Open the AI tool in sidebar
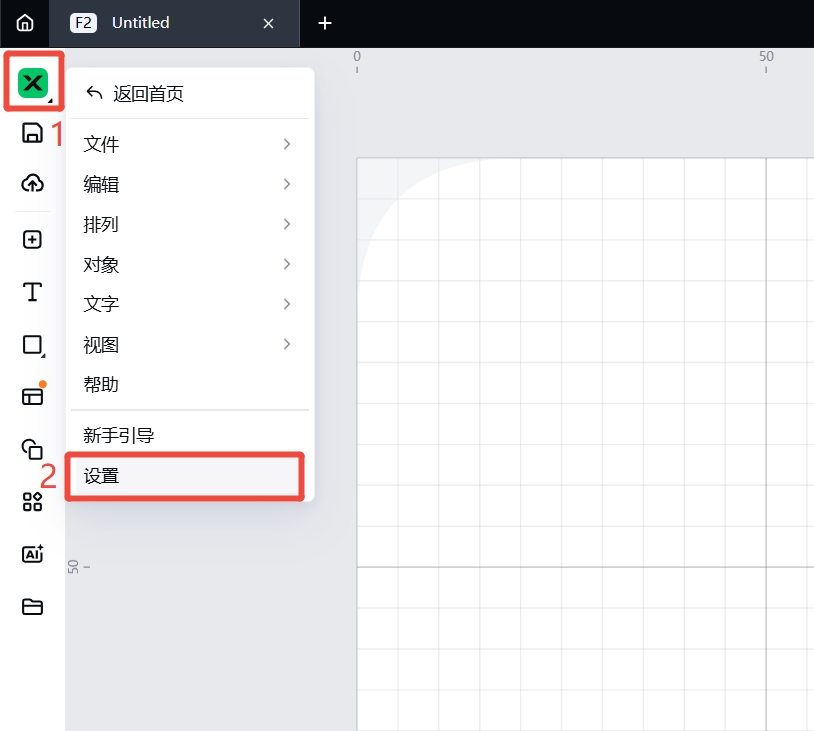Image resolution: width=814 pixels, height=731 pixels. click(33, 553)
